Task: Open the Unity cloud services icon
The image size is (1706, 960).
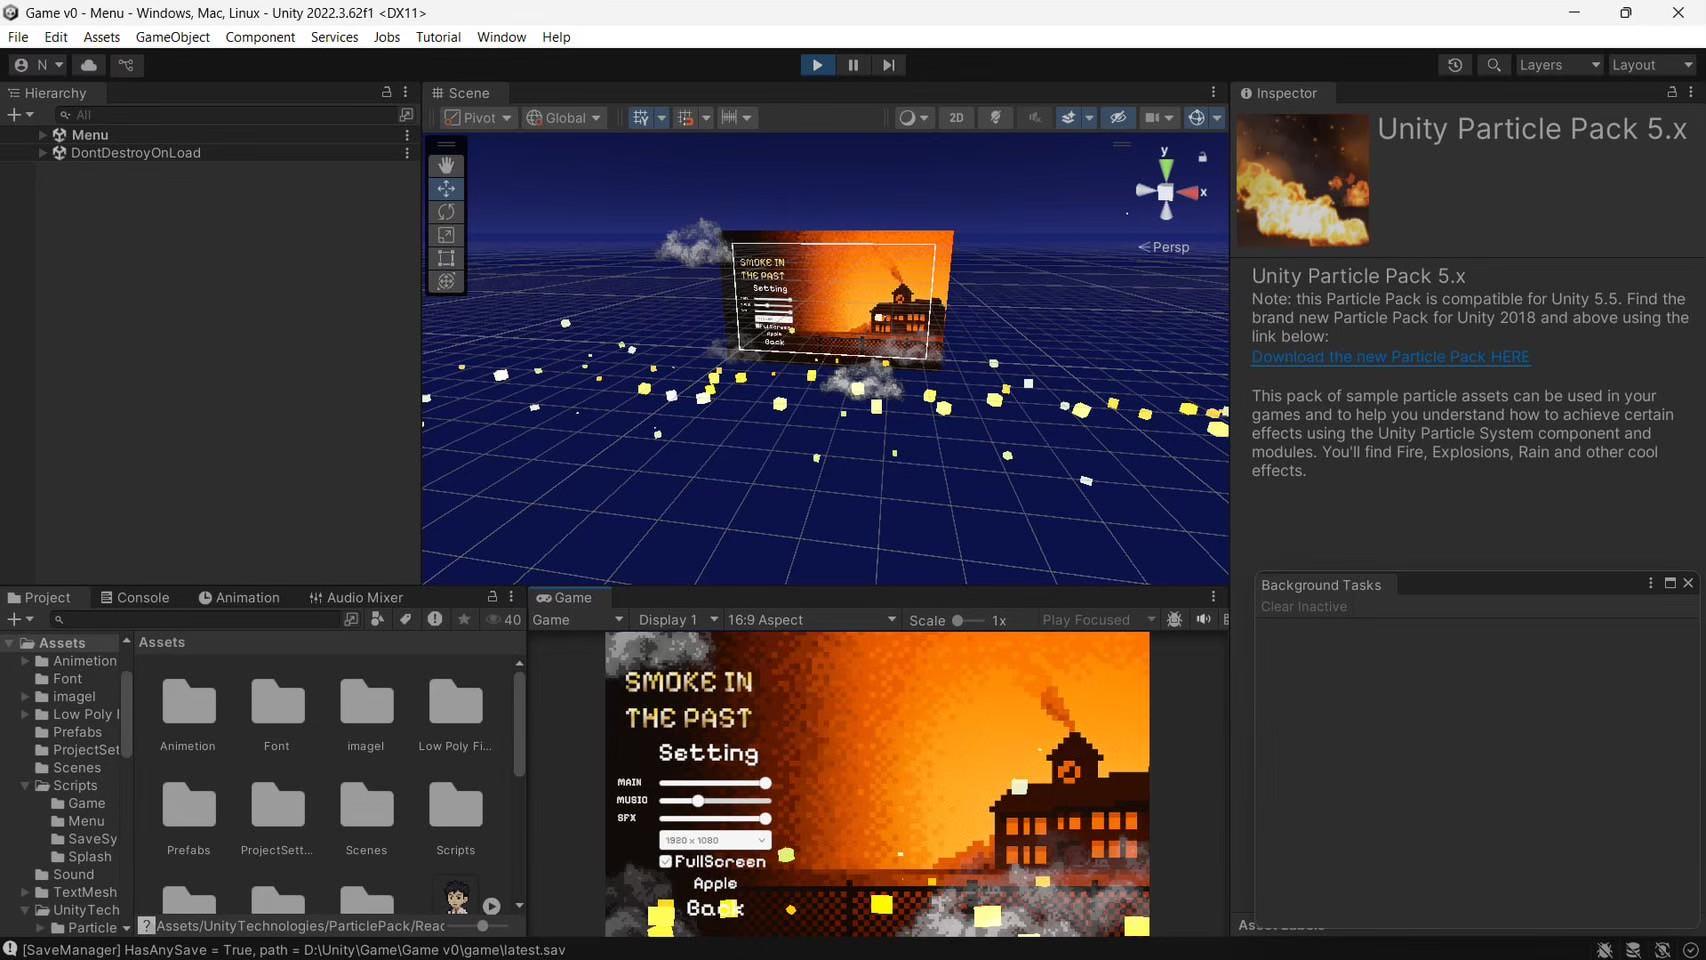Action: pos(89,65)
